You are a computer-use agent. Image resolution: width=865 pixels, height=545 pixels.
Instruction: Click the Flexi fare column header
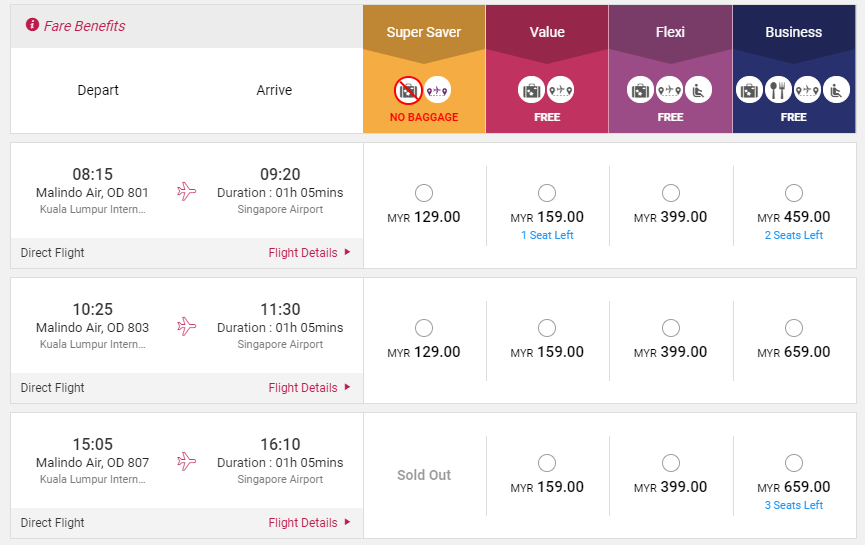click(x=670, y=32)
